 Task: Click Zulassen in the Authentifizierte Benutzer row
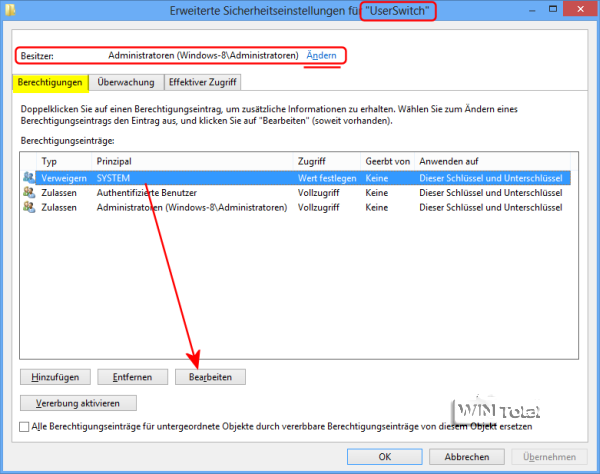pyautogui.click(x=59, y=193)
